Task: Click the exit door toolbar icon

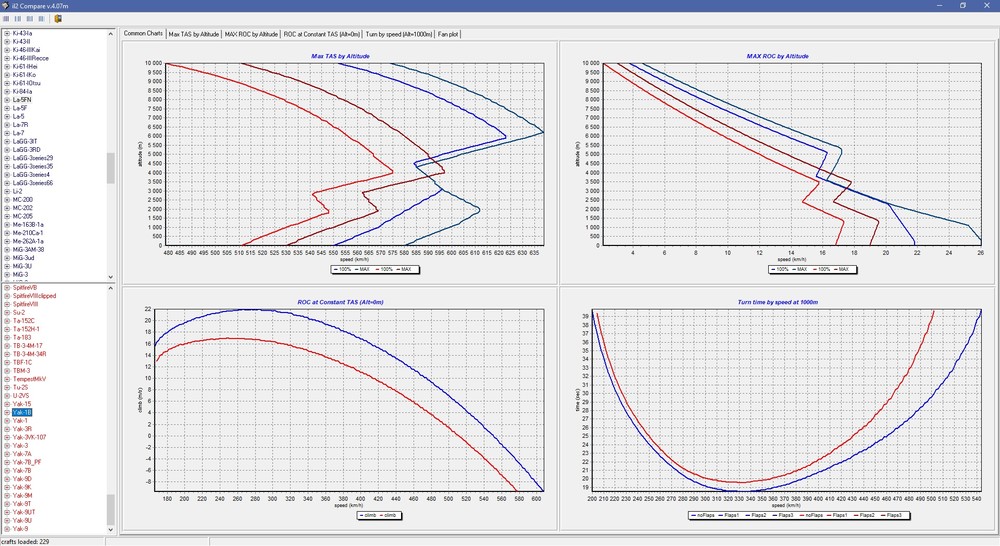Action: pos(58,19)
